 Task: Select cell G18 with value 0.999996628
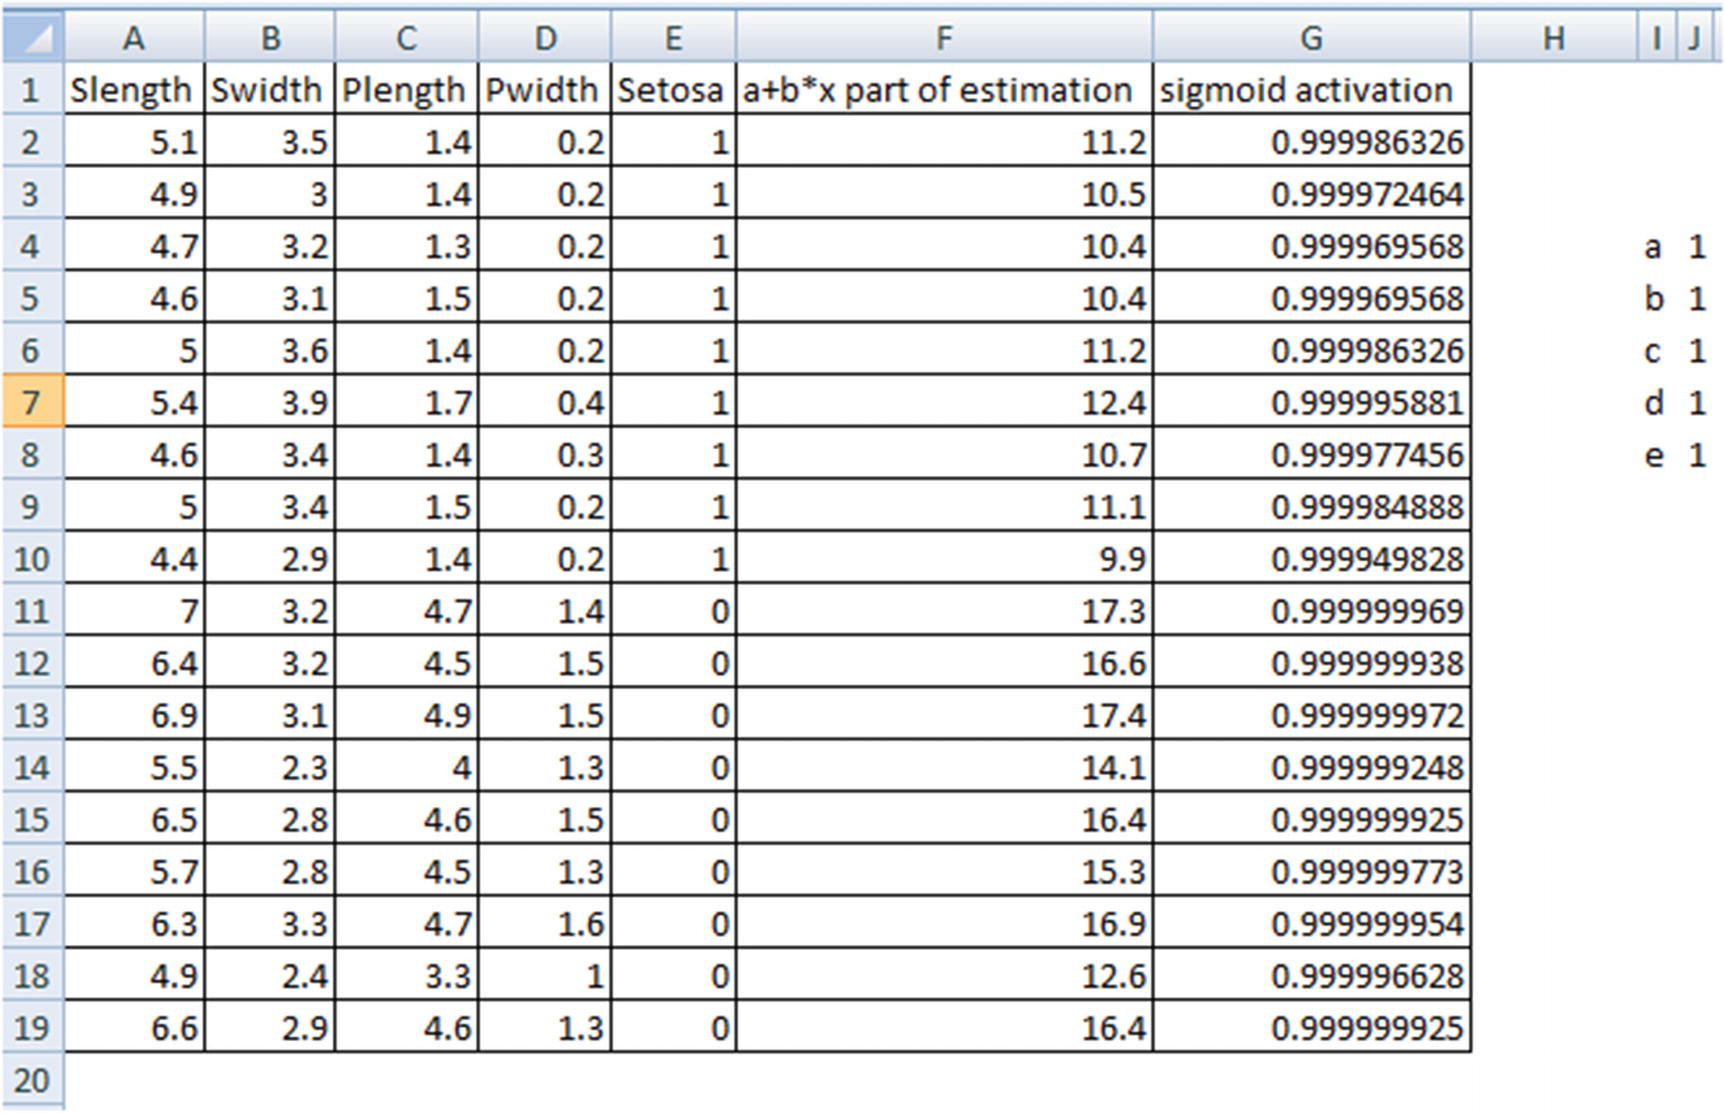tap(1311, 975)
